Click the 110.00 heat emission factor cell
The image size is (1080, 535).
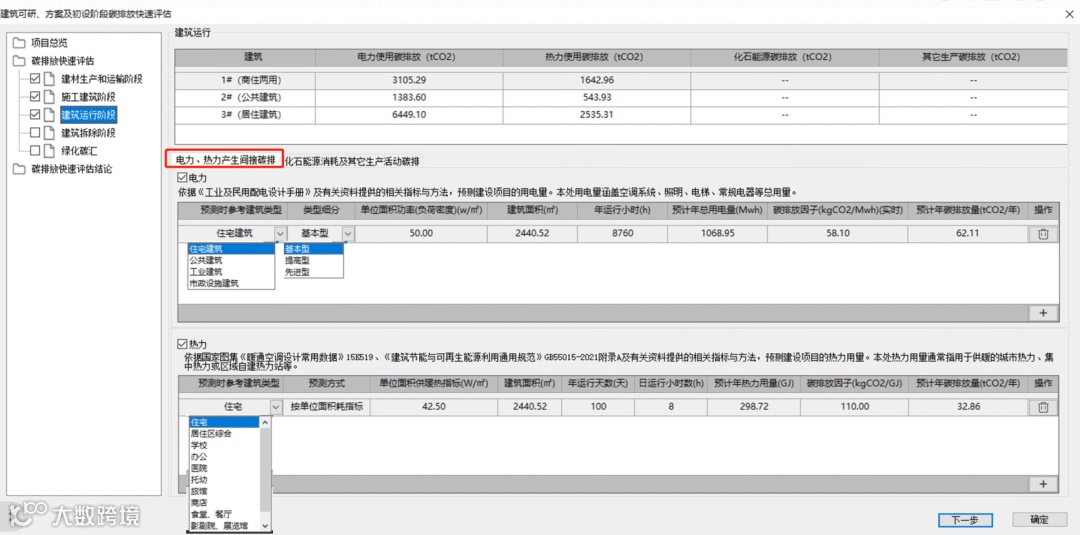pyautogui.click(x=855, y=408)
